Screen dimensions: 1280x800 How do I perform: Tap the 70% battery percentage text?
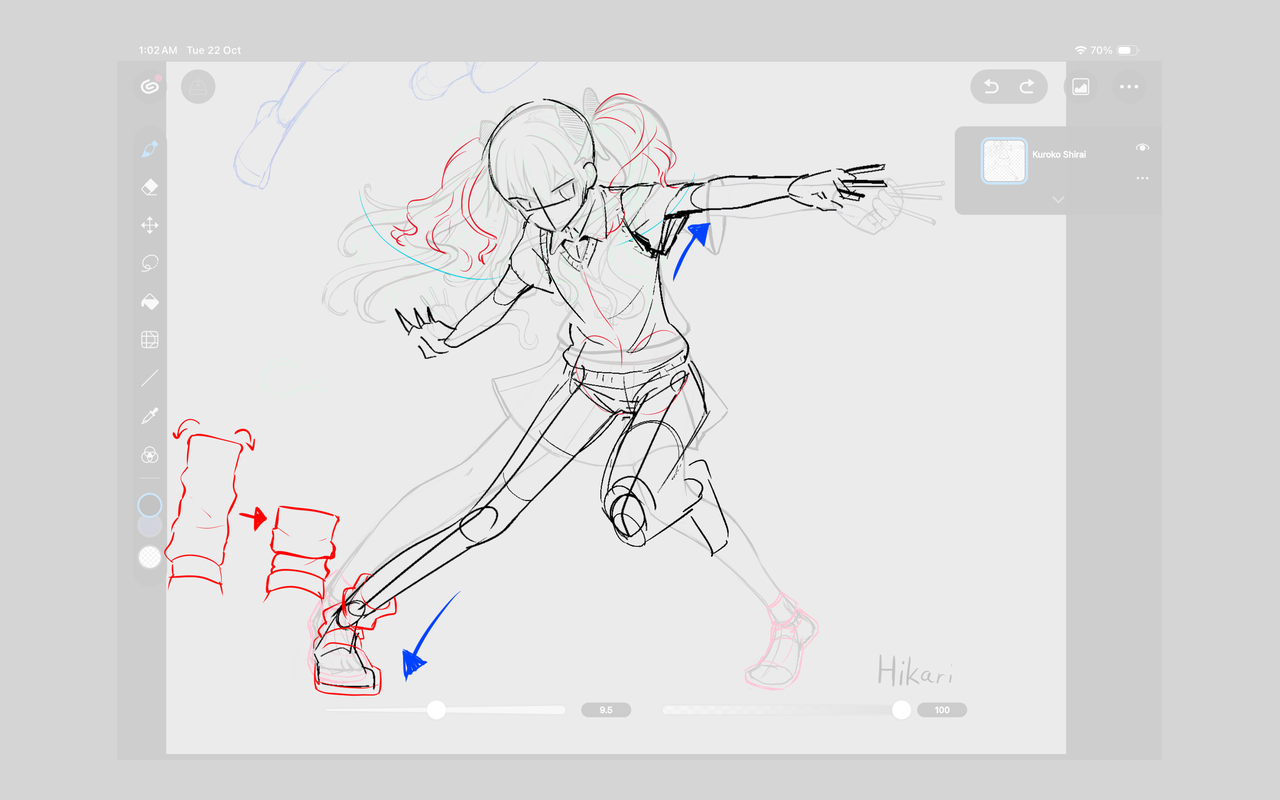click(x=1101, y=50)
